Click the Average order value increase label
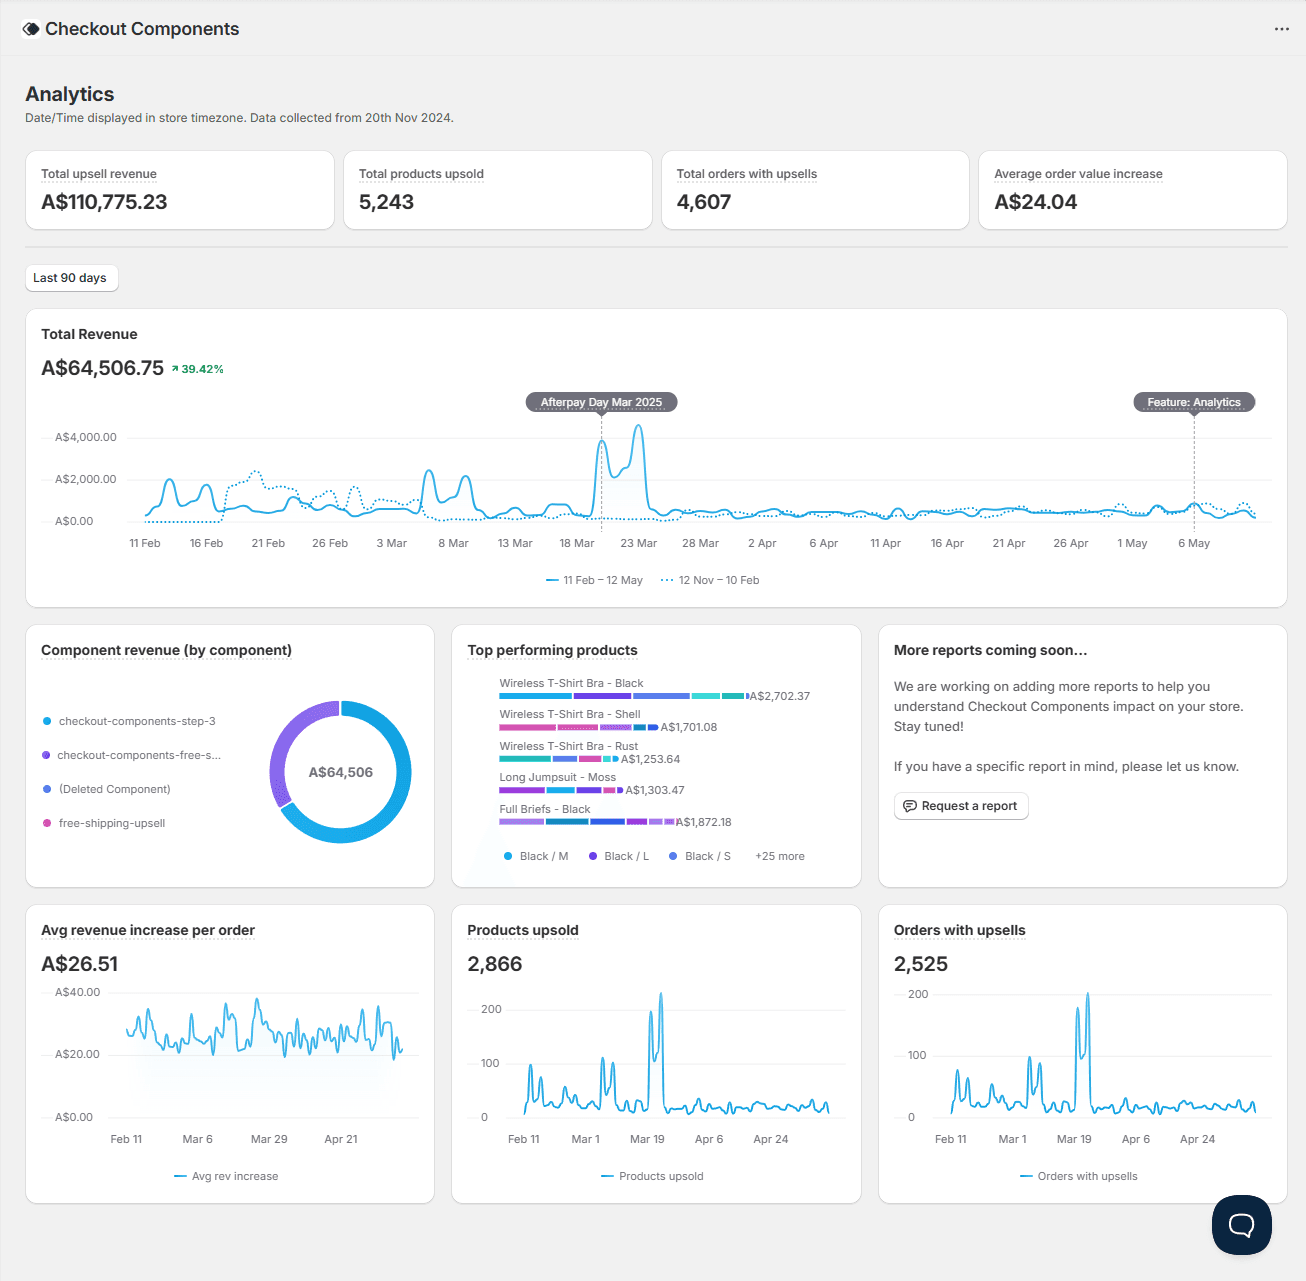This screenshot has height=1281, width=1306. pos(1077,174)
